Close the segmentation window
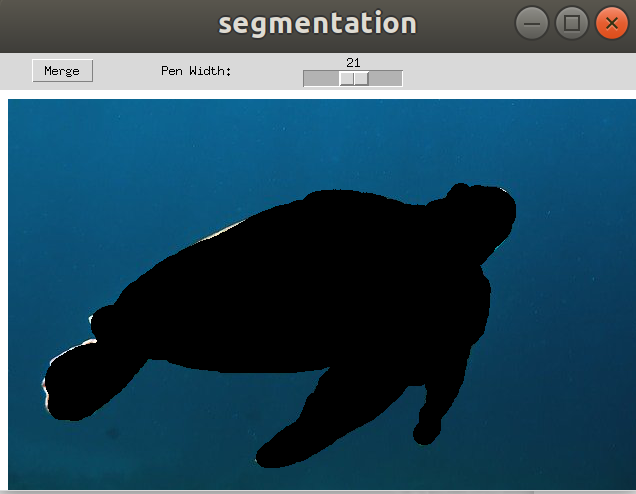This screenshot has height=494, width=636. point(610,23)
